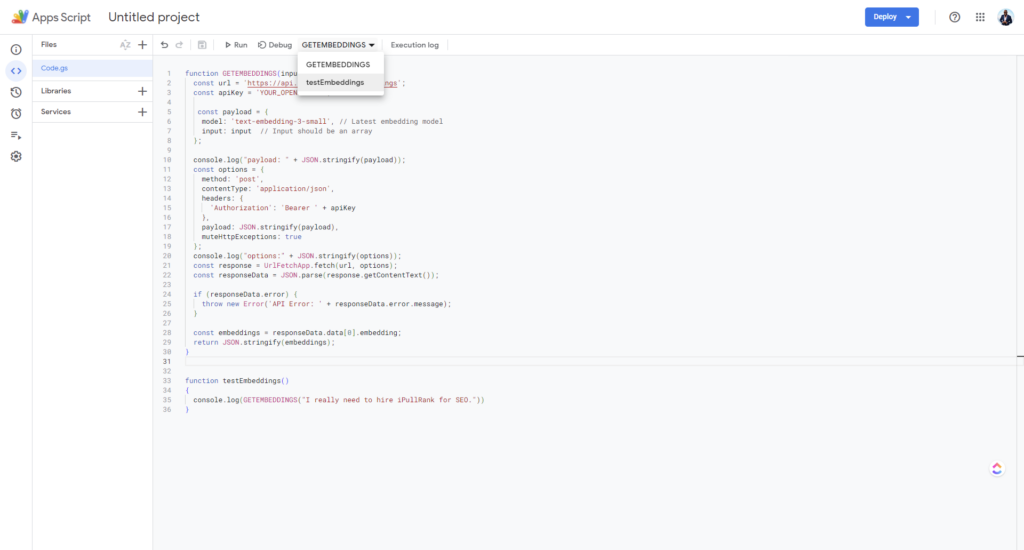Open Project History sidebar icon

[16, 92]
